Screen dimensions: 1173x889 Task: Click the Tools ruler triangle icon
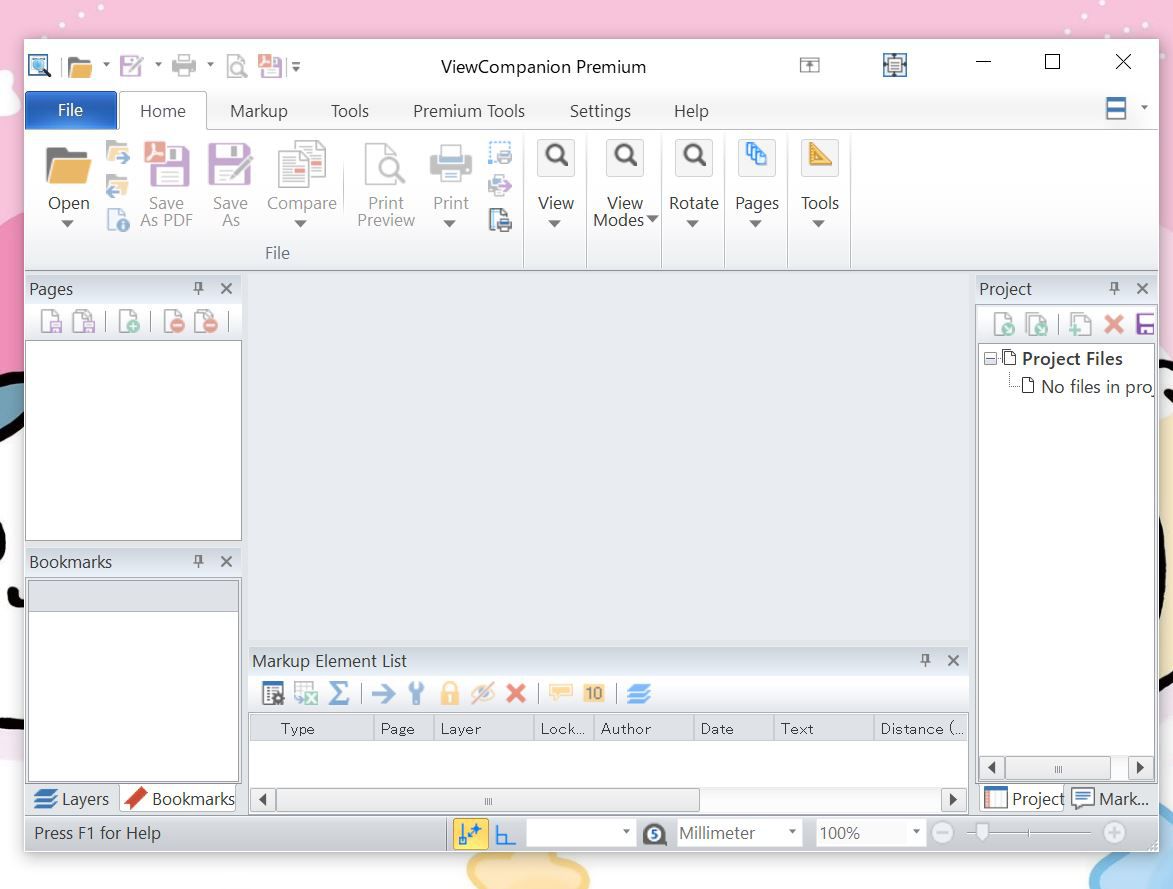point(819,158)
